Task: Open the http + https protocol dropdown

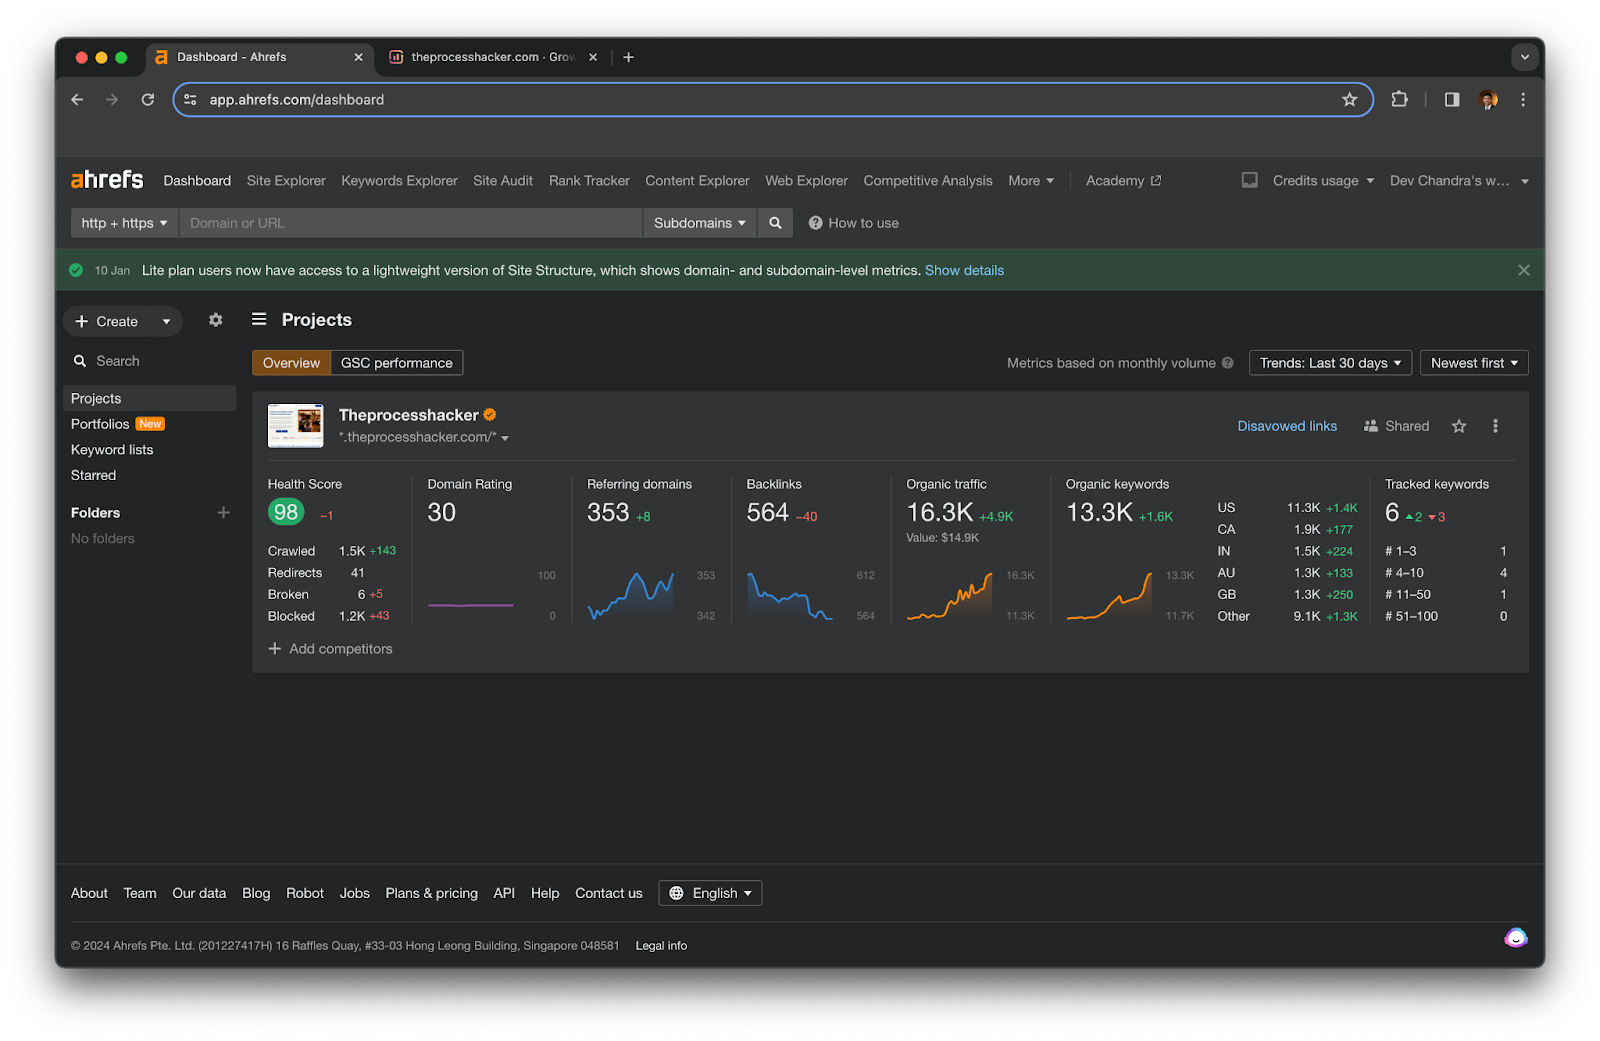Action: 124,223
